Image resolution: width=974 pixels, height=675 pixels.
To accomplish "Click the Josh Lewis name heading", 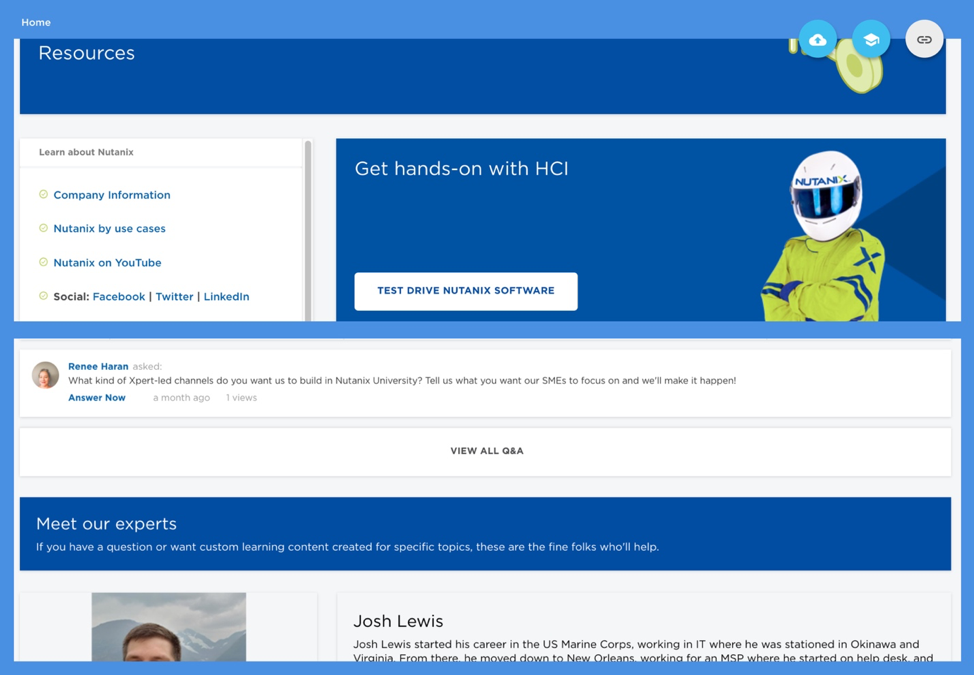I will pyautogui.click(x=398, y=621).
